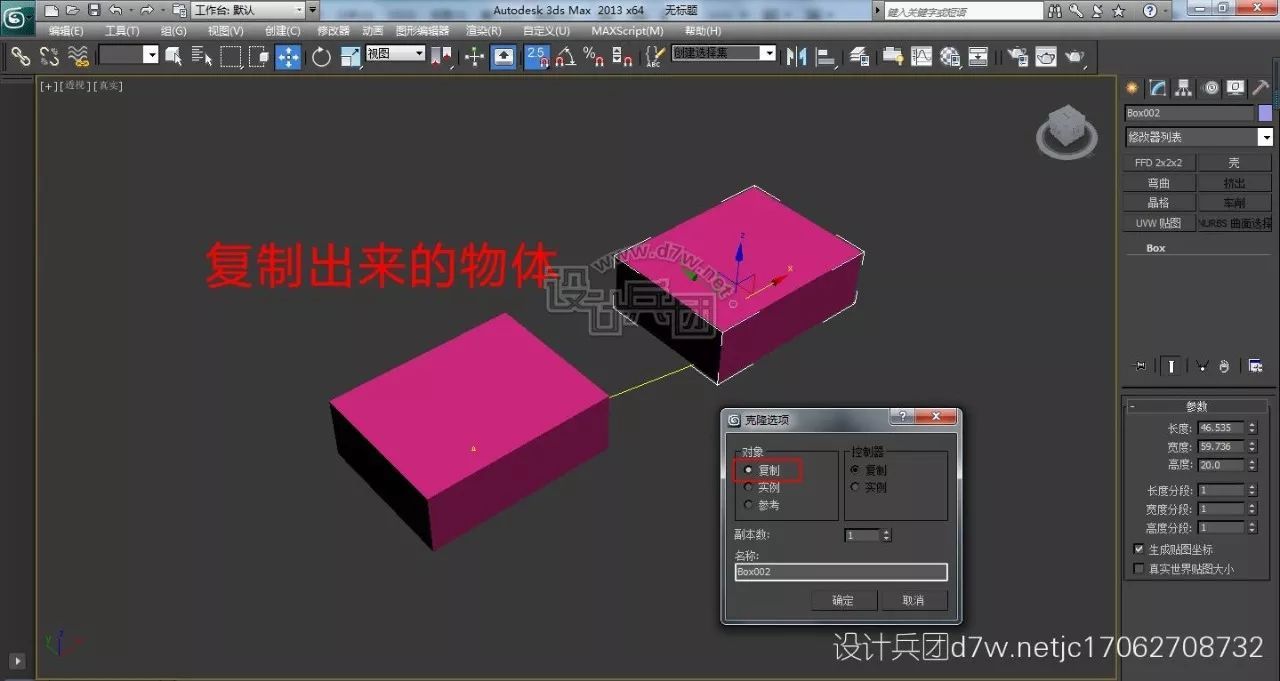Adjust the 高度 spinner arrows
The image size is (1280, 681).
pos(1252,465)
